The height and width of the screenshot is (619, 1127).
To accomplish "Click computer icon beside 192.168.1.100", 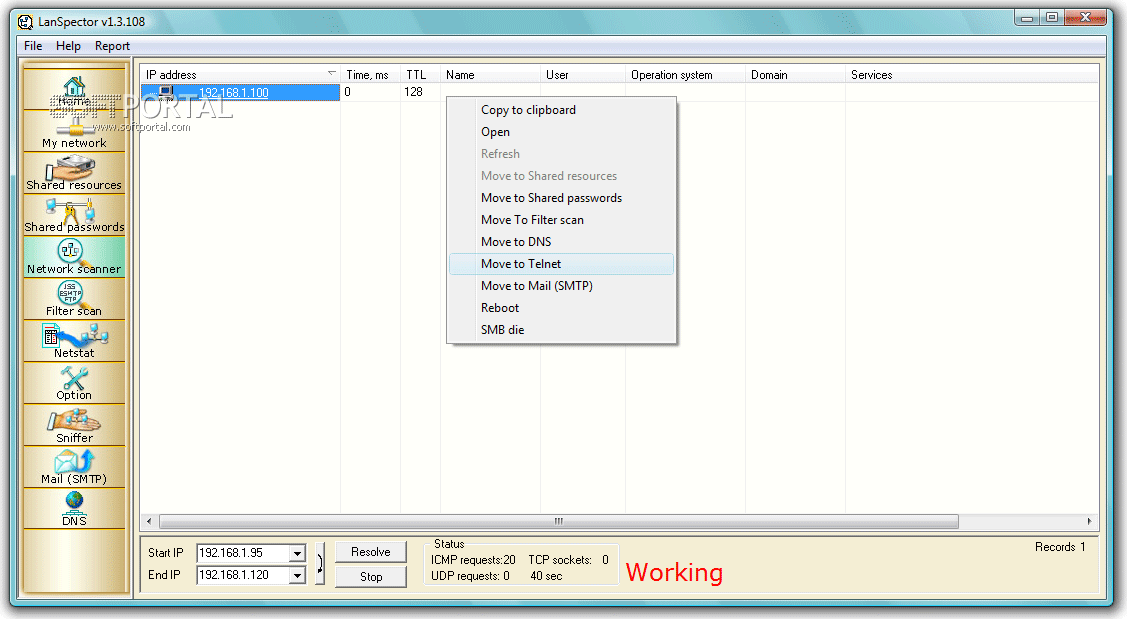I will [166, 92].
